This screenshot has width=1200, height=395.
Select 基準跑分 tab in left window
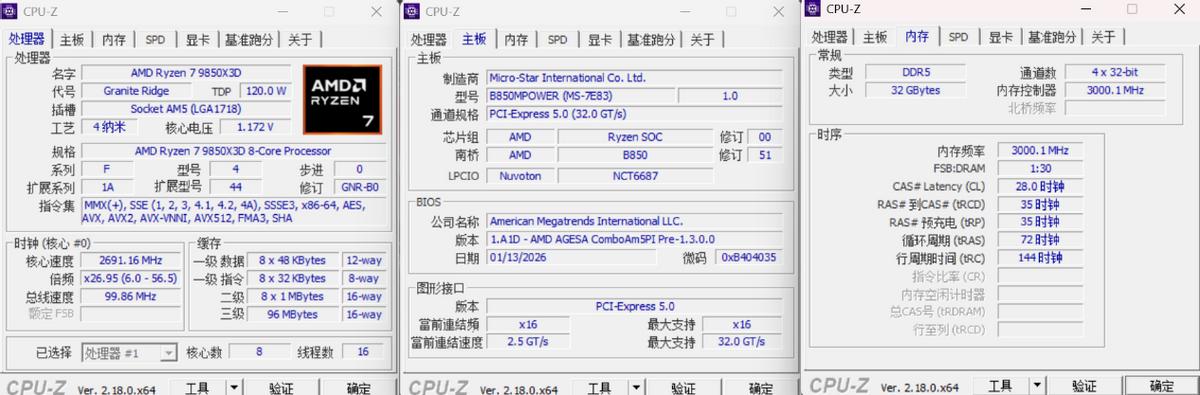(249, 40)
